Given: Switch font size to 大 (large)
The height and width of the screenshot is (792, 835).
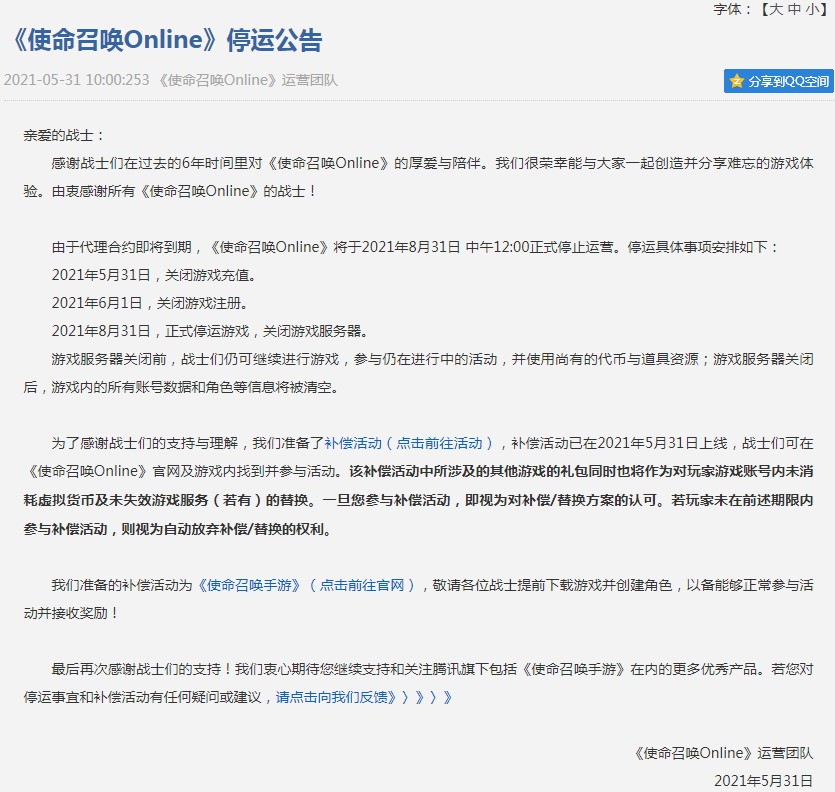Looking at the screenshot, I should [778, 10].
